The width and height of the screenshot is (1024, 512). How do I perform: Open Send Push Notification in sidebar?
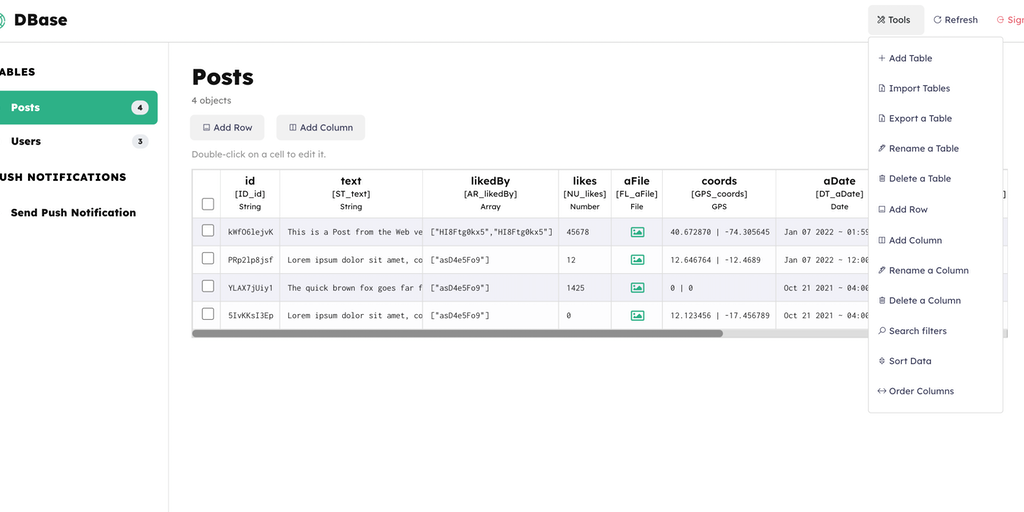(x=73, y=213)
